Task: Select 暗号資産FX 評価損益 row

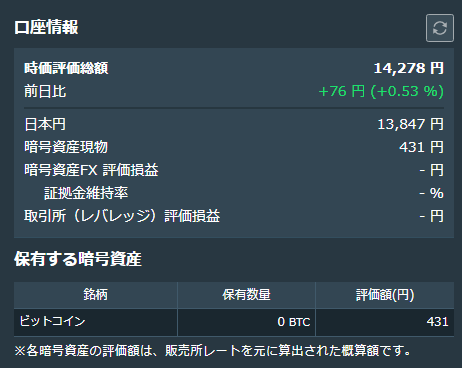Action: point(234,170)
